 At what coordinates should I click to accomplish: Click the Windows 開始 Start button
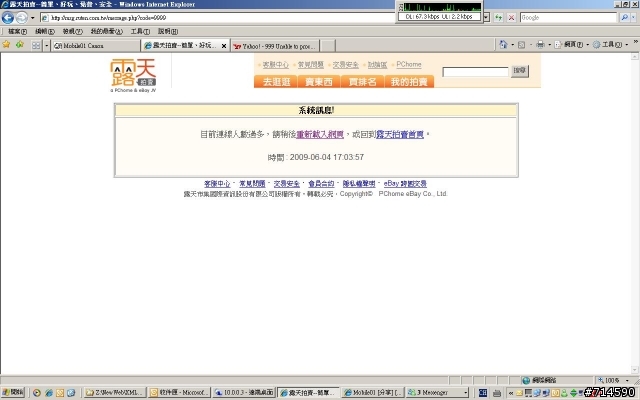13,392
